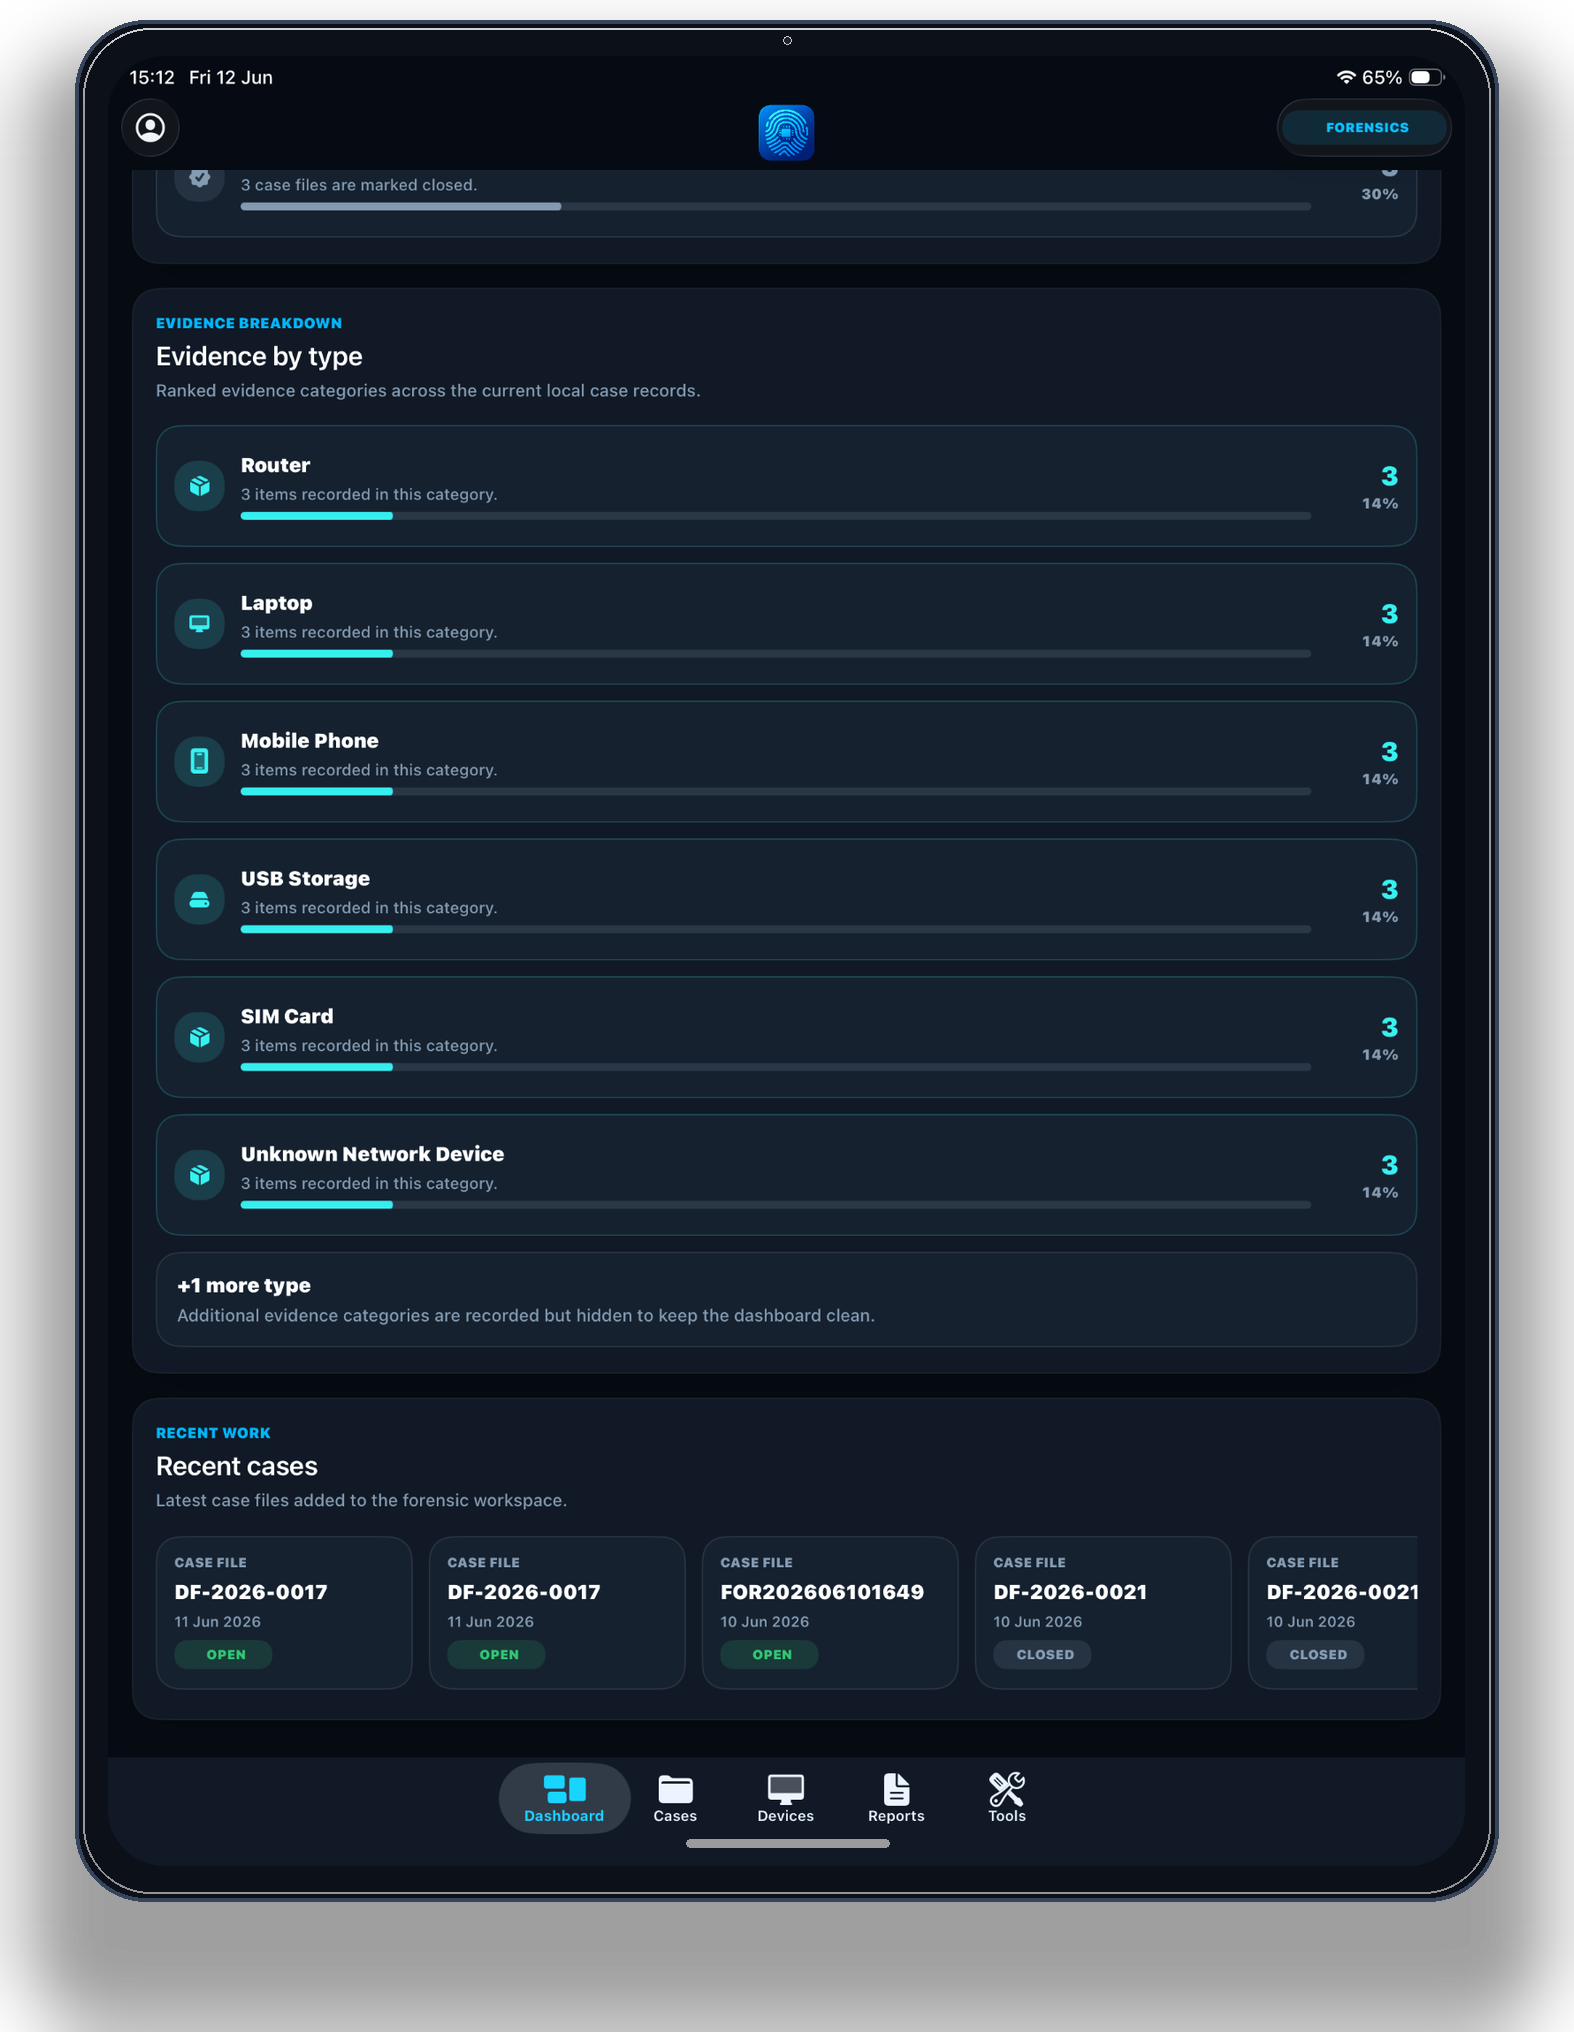Click the 'Evidence by type' heading

point(259,356)
